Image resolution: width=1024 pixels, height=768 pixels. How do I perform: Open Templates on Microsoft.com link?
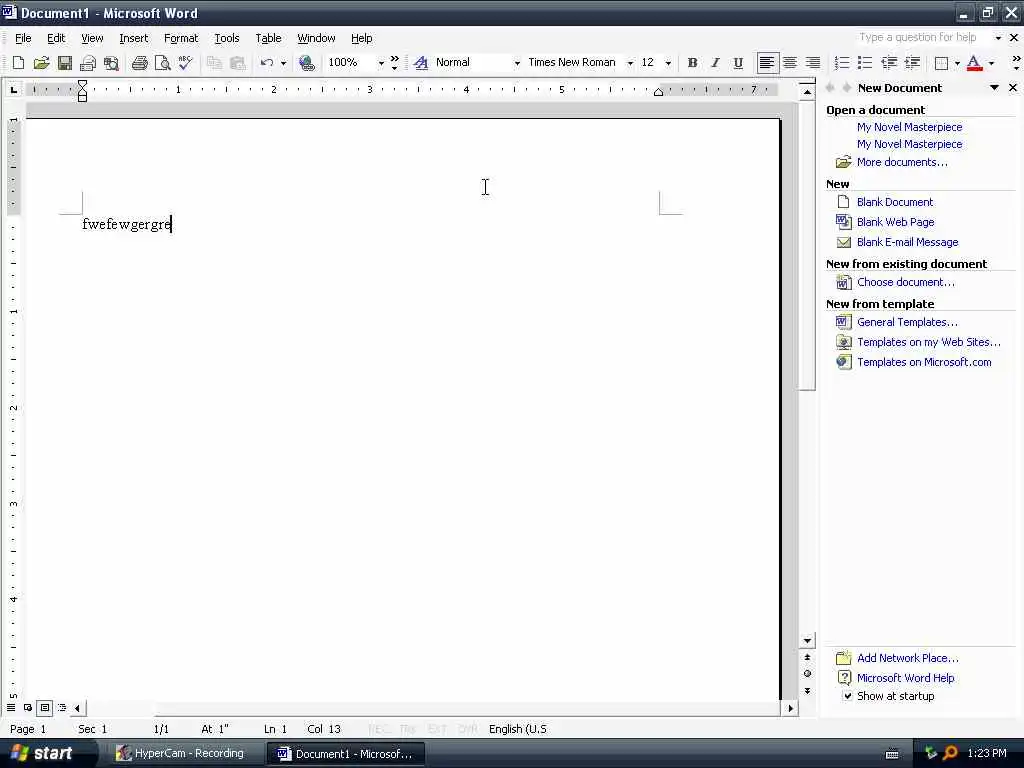924,362
